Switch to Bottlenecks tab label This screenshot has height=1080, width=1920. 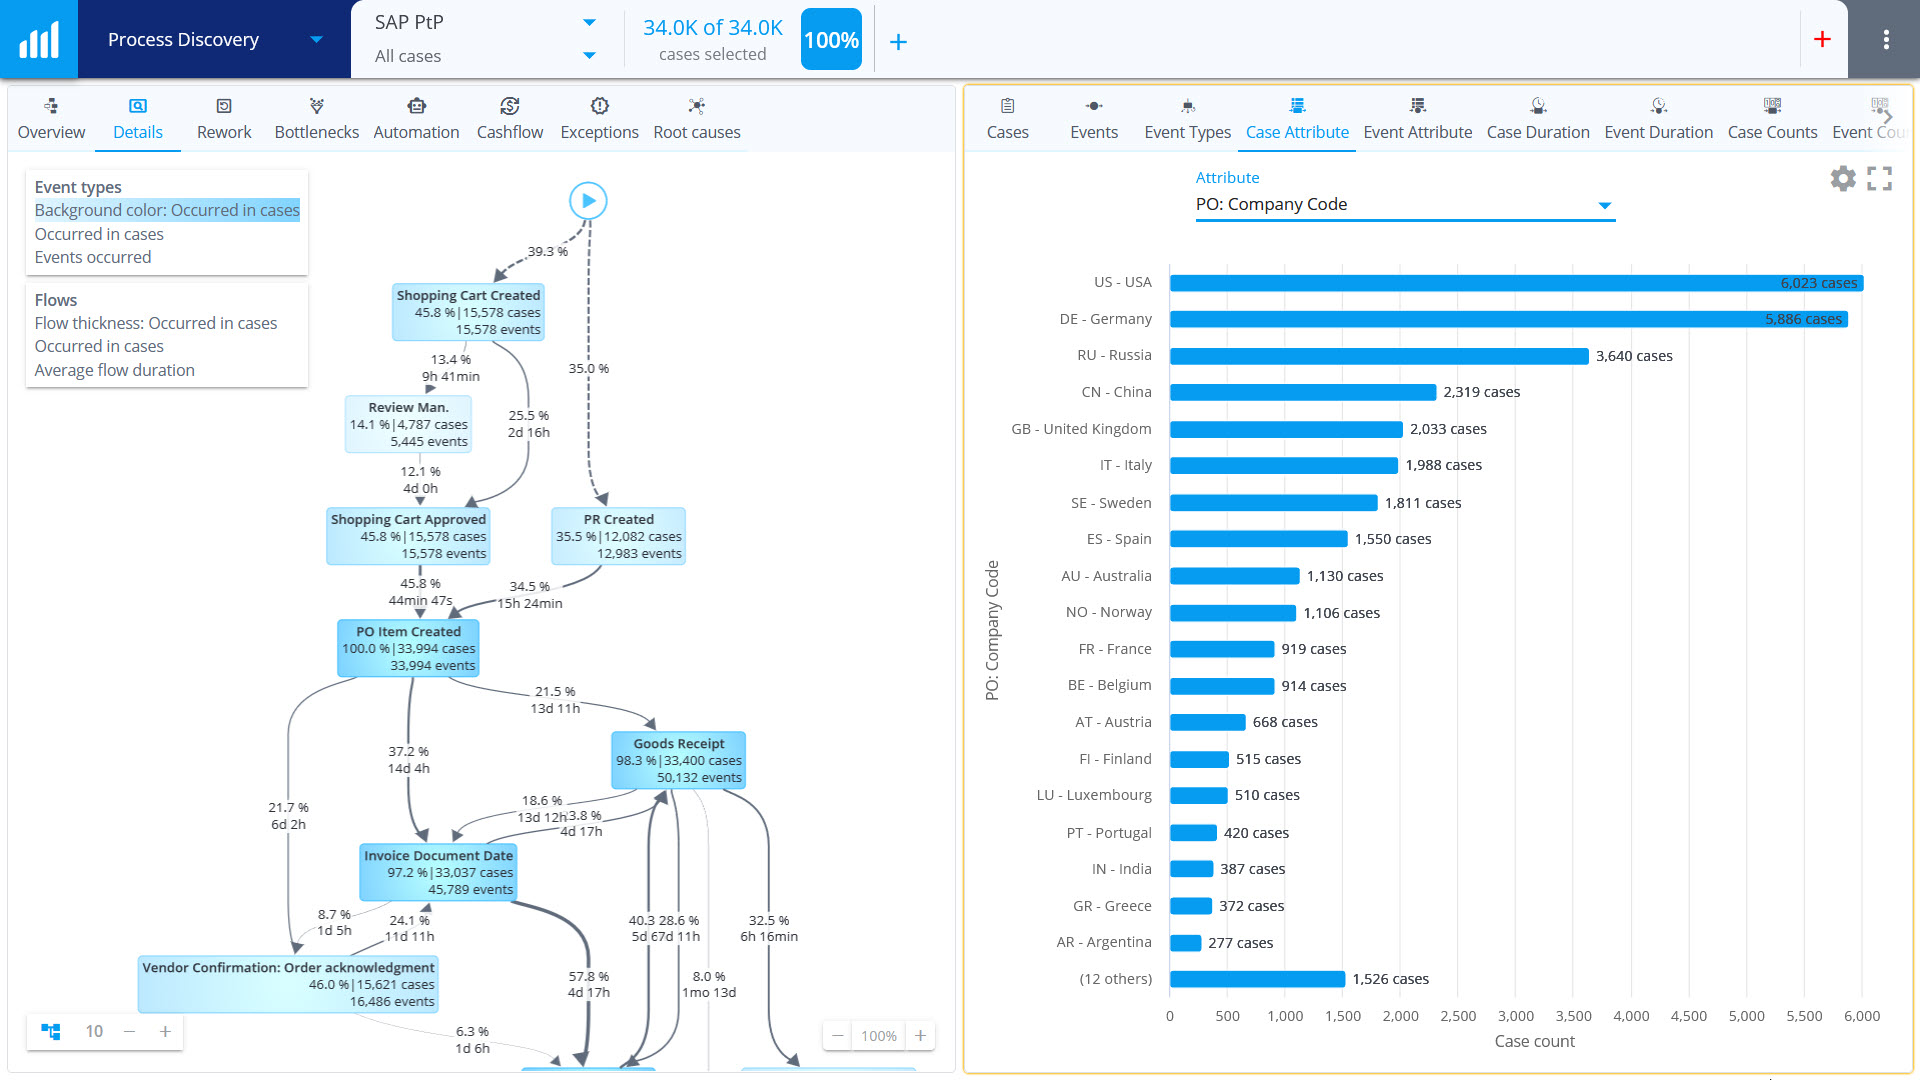[x=317, y=132]
